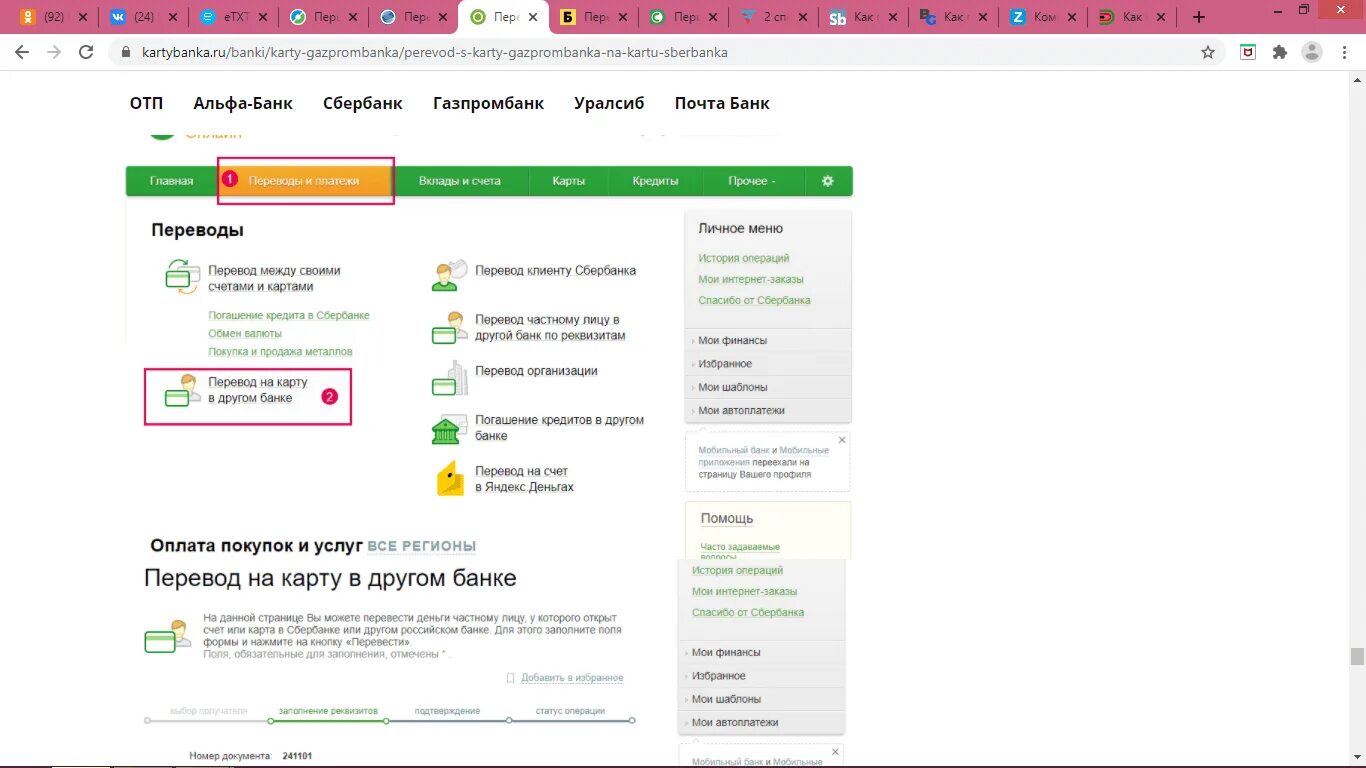Click the yellow Яндекс.Деньги wallet icon
The height and width of the screenshot is (768, 1366).
point(451,478)
